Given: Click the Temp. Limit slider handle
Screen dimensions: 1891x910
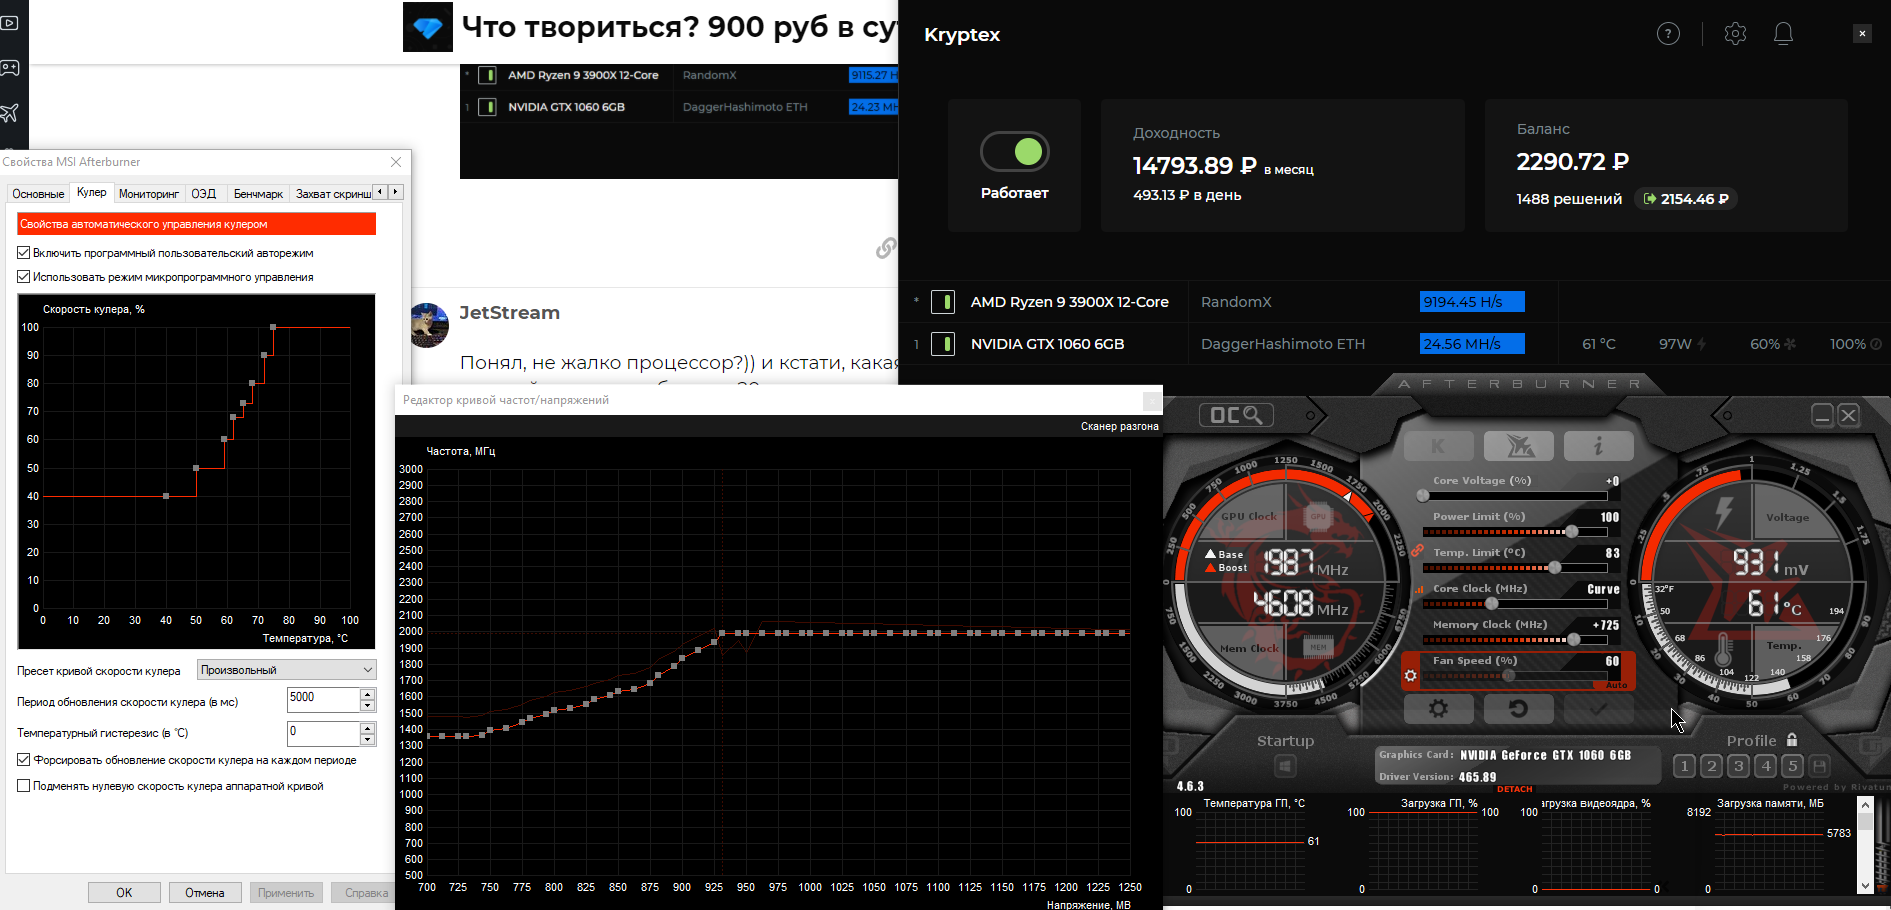Looking at the screenshot, I should [x=1555, y=568].
